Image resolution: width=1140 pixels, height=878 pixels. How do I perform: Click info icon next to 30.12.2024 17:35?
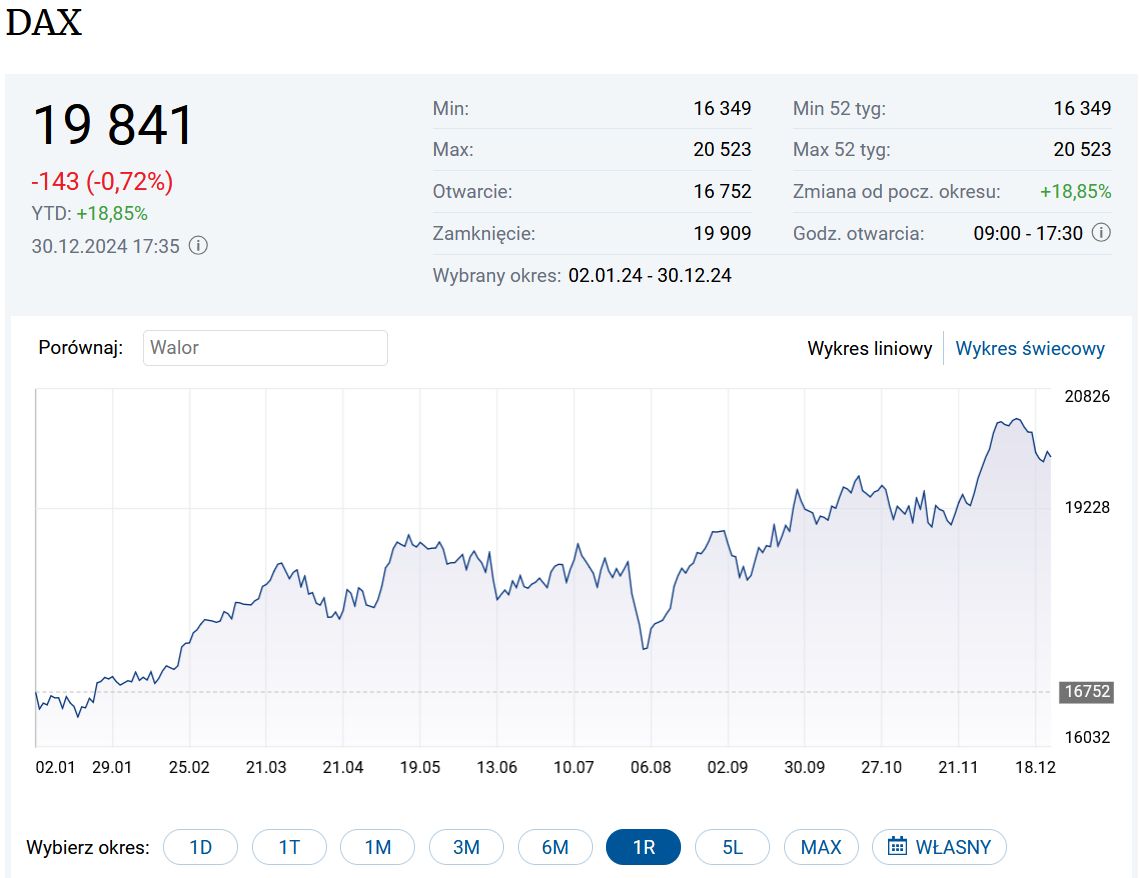click(x=198, y=246)
